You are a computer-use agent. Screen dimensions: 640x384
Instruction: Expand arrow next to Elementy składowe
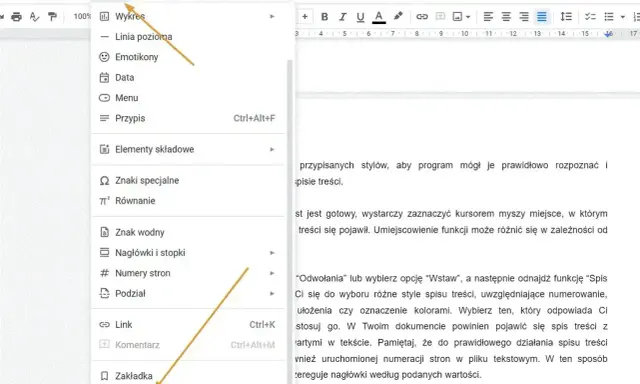coord(272,149)
